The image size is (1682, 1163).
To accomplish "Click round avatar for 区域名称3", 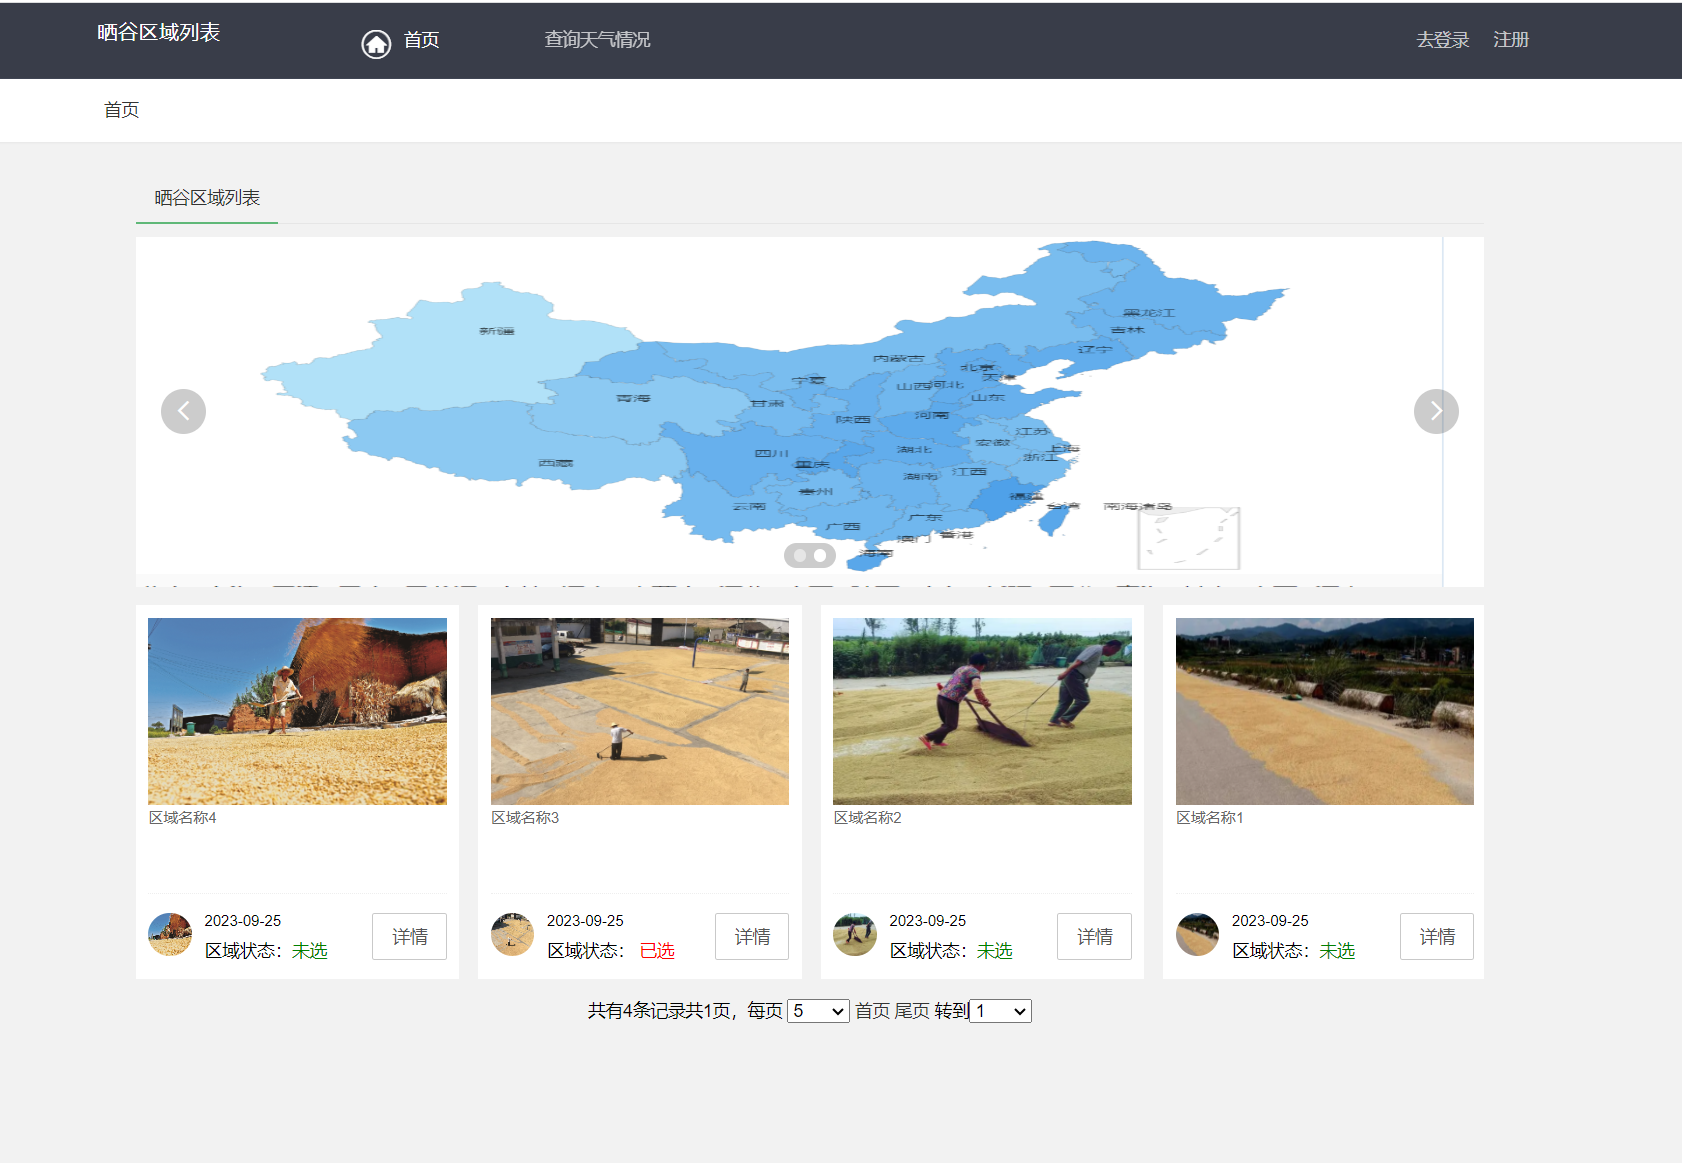I will coord(512,934).
